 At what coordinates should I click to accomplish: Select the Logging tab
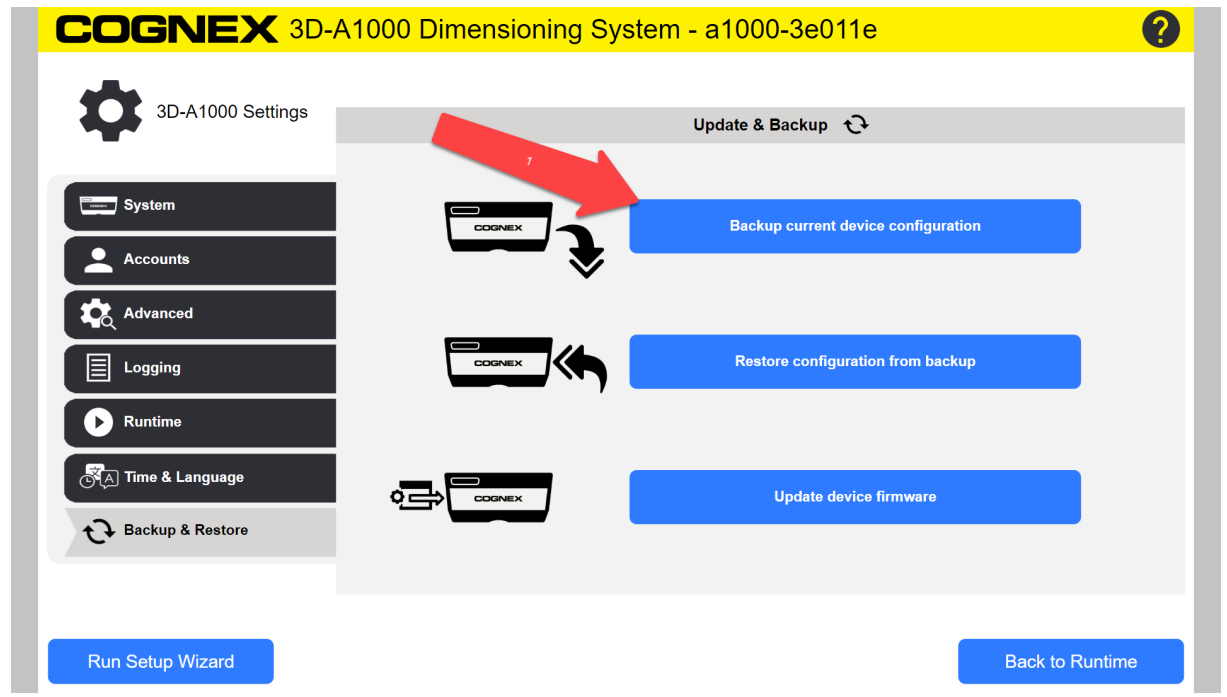tap(200, 368)
